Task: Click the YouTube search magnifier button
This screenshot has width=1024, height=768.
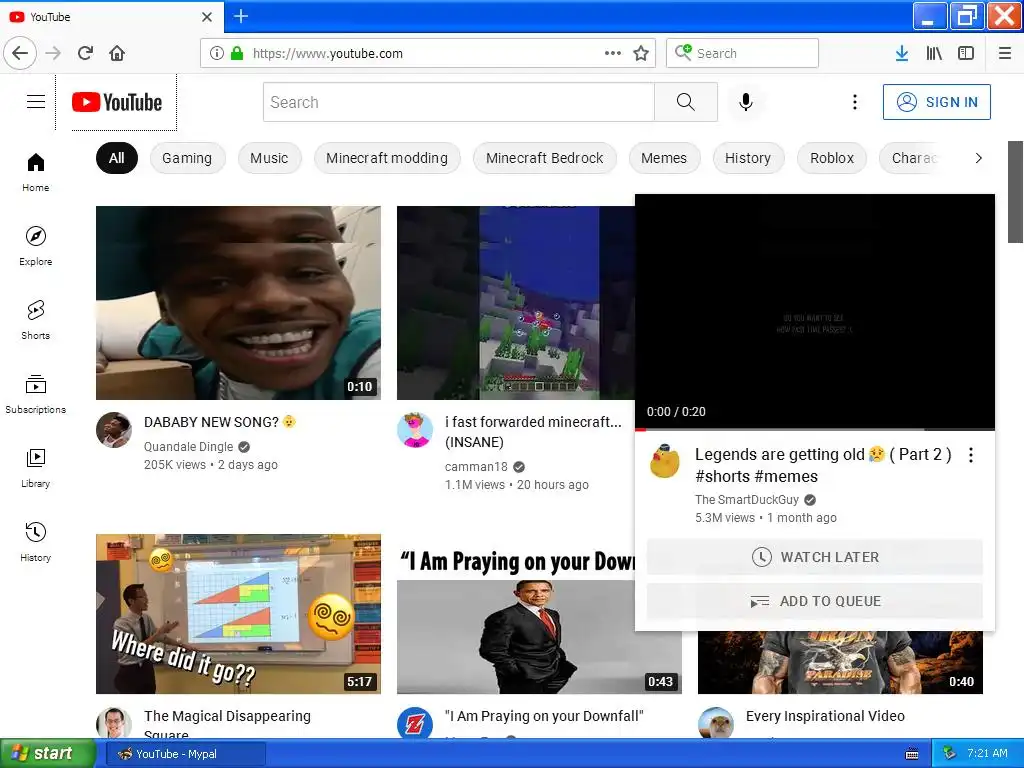Action: (686, 102)
